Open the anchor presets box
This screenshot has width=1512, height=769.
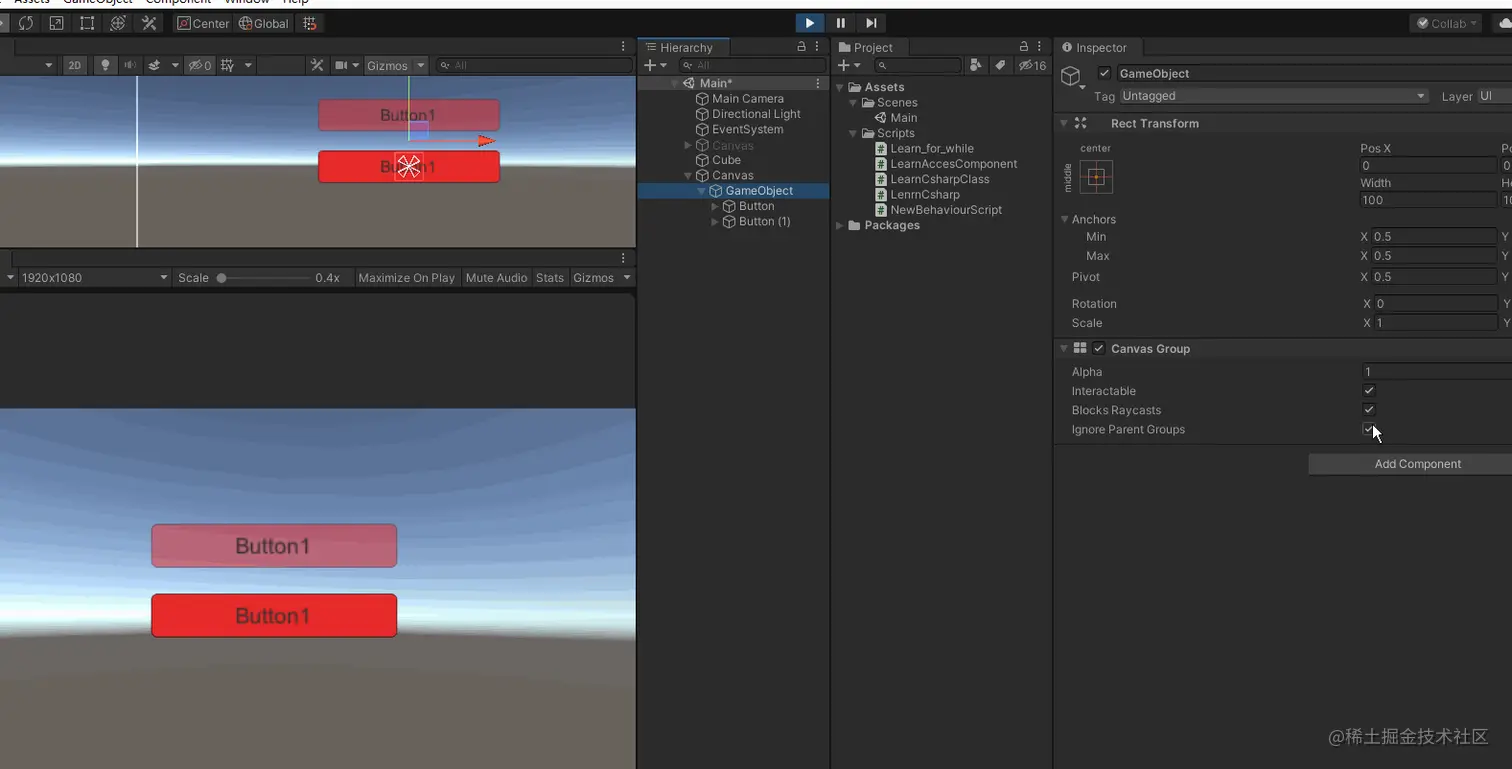click(x=1096, y=178)
